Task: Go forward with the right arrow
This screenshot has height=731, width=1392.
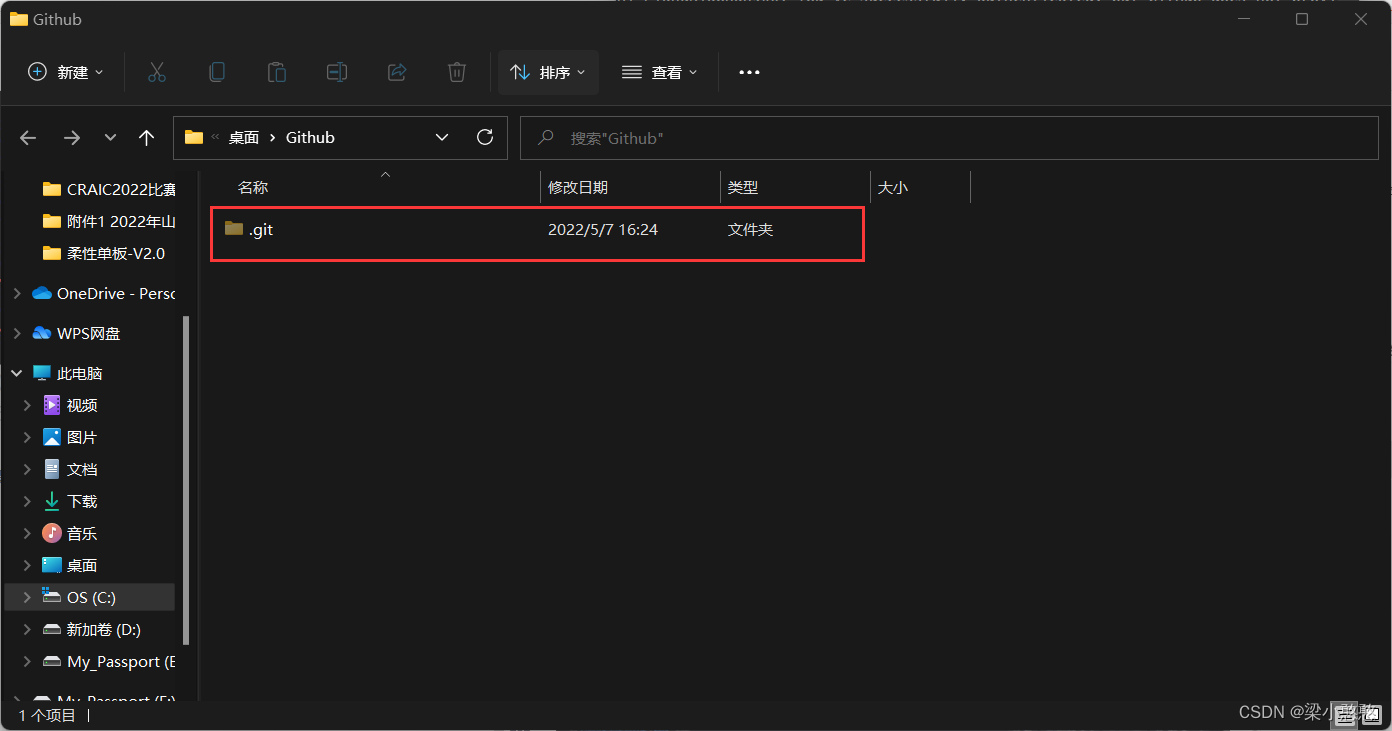Action: tap(71, 138)
